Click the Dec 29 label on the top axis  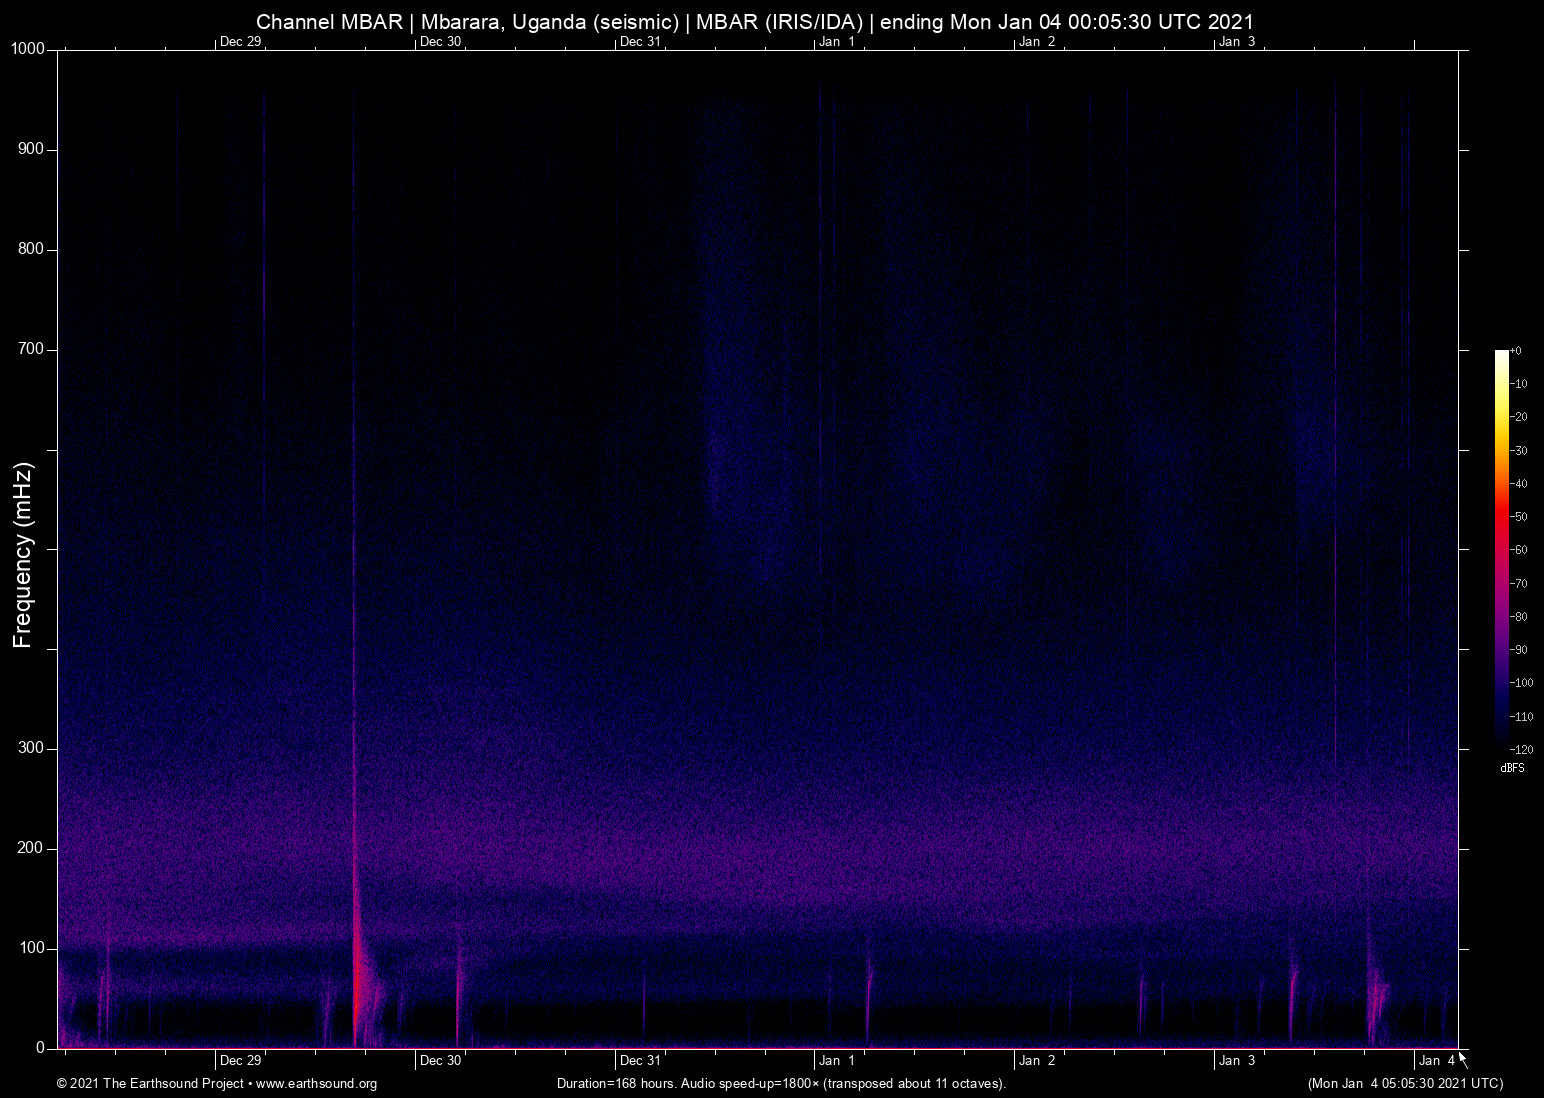[x=240, y=42]
